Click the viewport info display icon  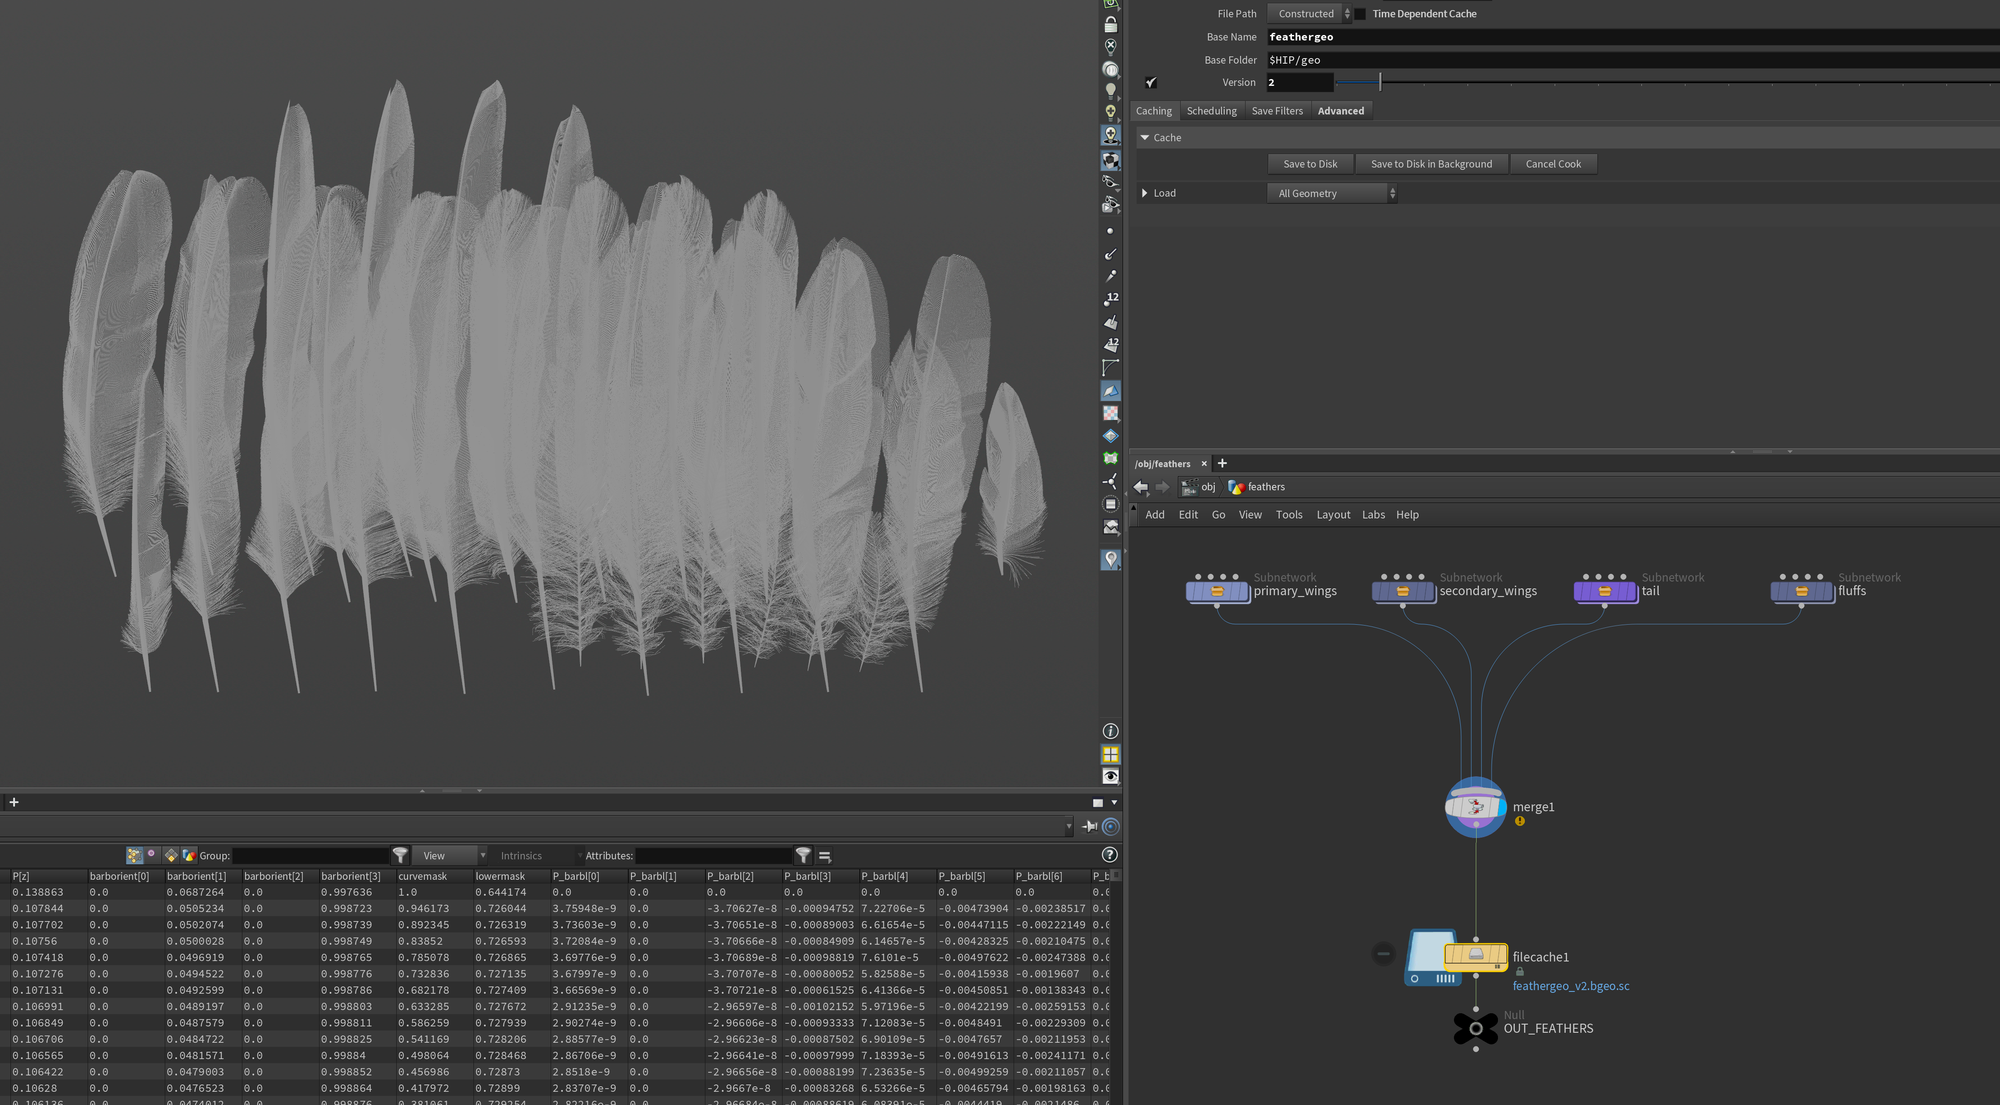(x=1110, y=732)
